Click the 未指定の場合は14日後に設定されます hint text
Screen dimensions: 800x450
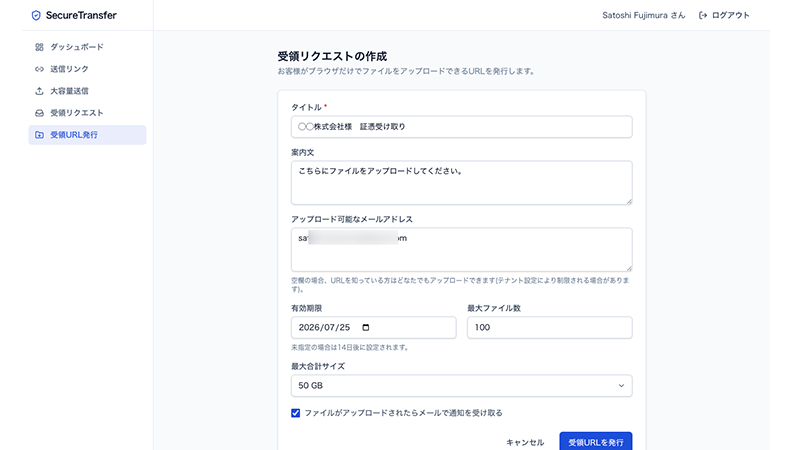point(351,347)
